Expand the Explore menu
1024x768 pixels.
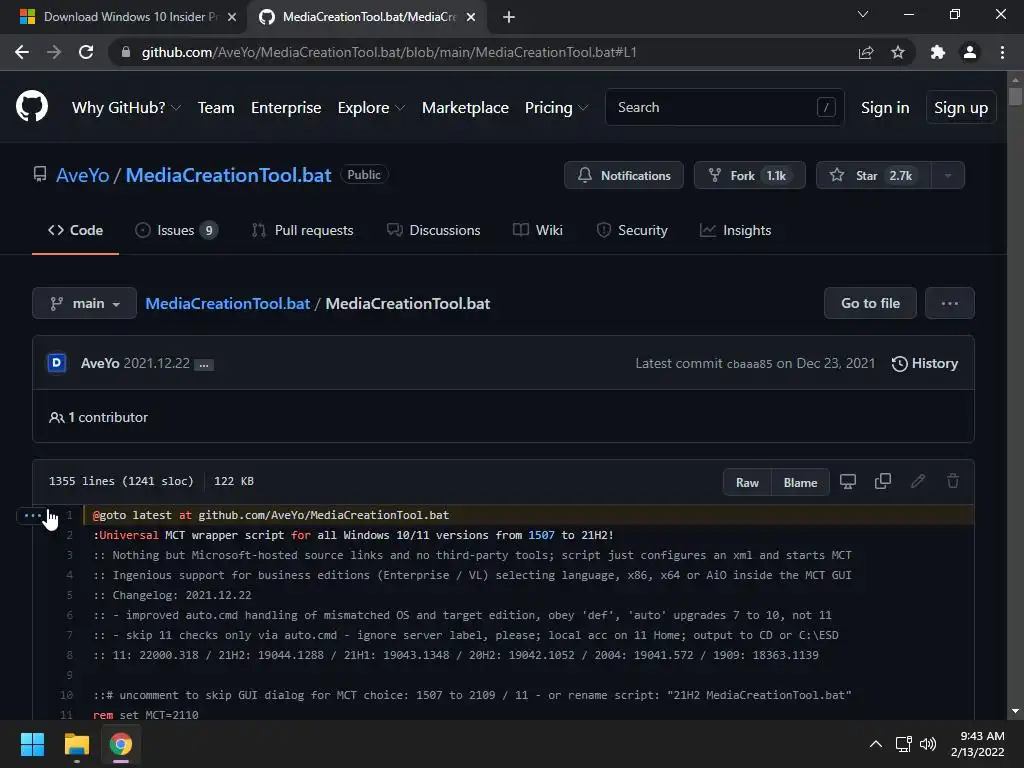click(x=371, y=108)
